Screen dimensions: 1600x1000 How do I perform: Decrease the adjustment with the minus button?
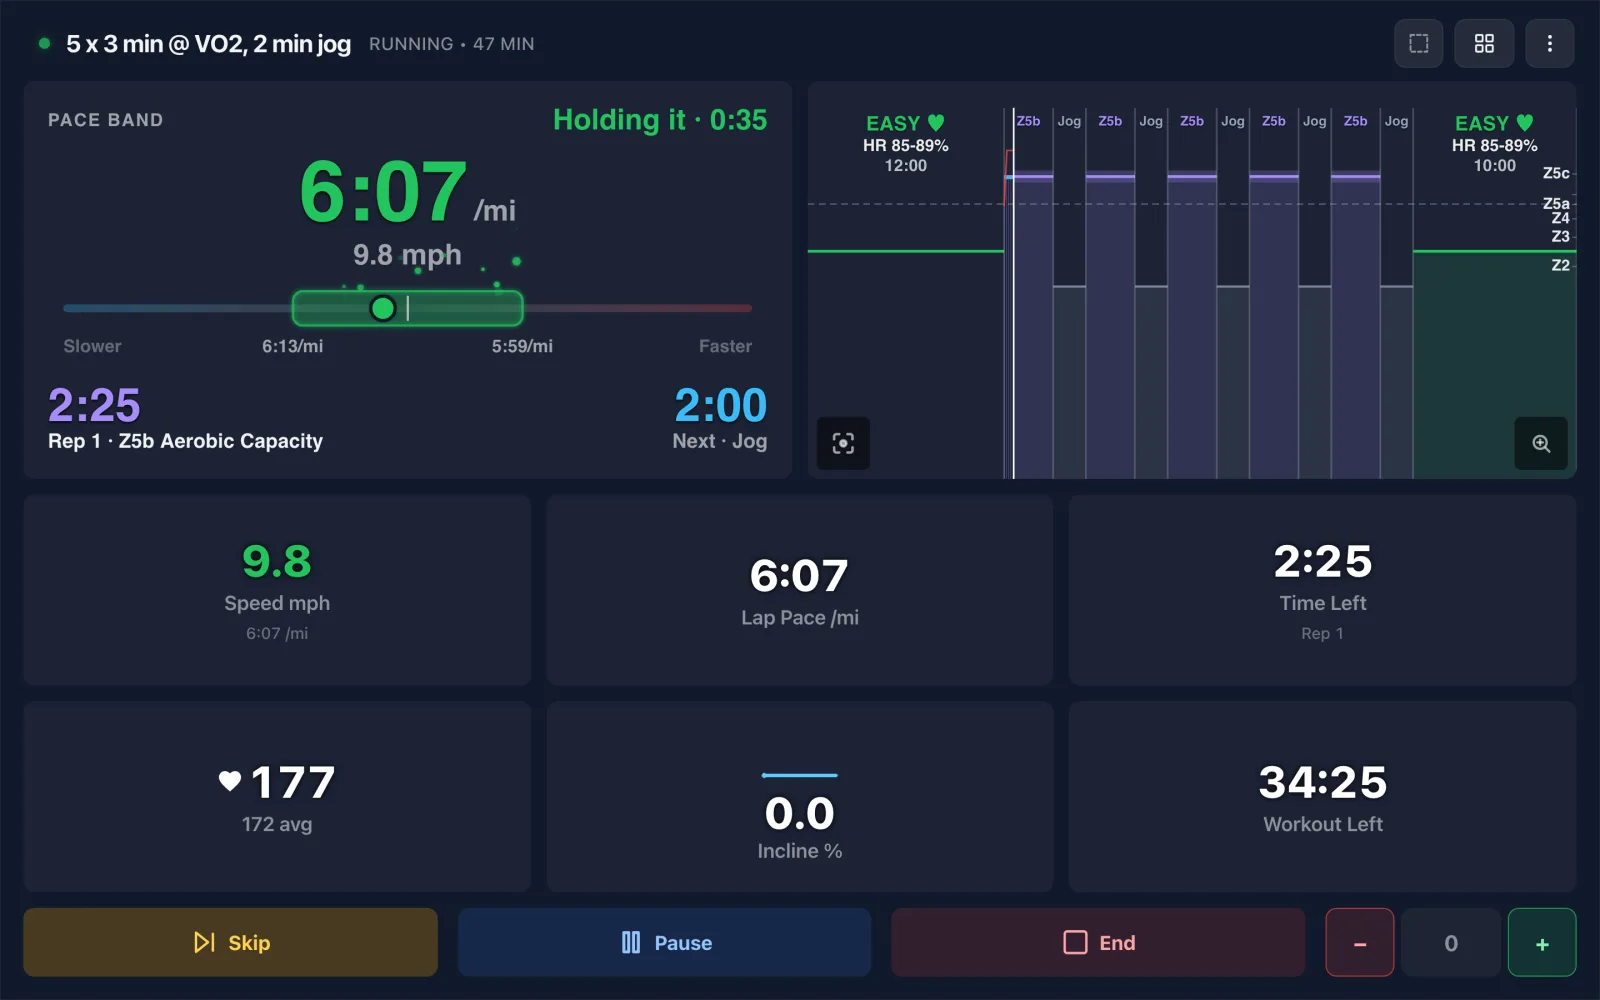coord(1360,942)
